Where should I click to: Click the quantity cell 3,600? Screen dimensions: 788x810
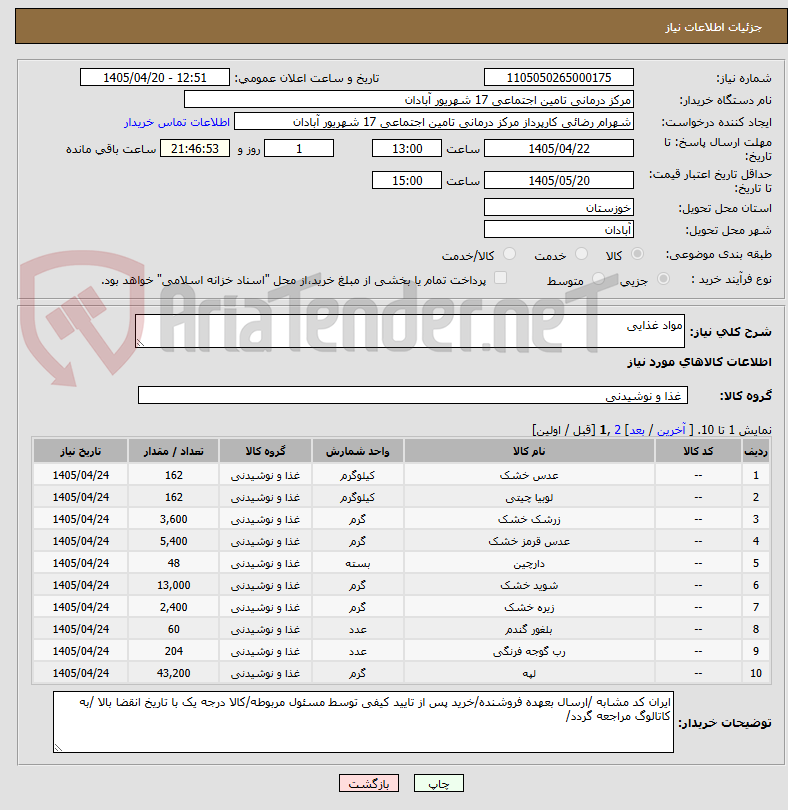(174, 519)
